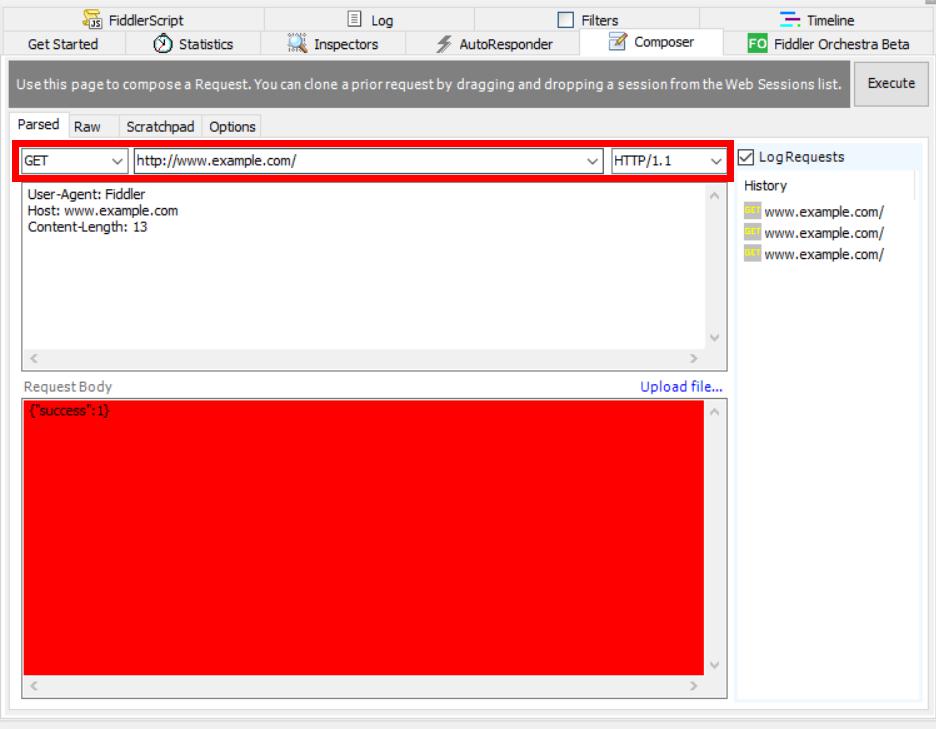Viewport: 936px width, 729px height.
Task: Click the Statistics stopwatch icon
Action: click(162, 44)
